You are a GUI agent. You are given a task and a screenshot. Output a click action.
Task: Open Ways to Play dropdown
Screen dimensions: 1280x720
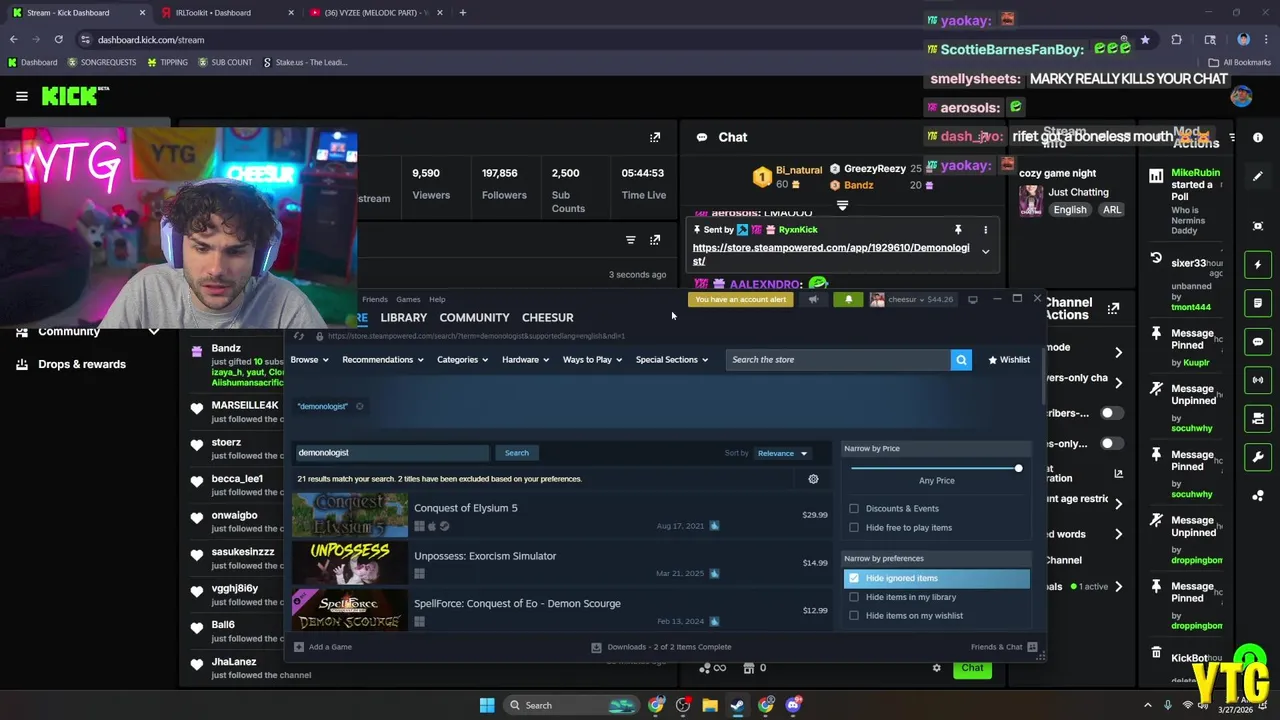[592, 360]
